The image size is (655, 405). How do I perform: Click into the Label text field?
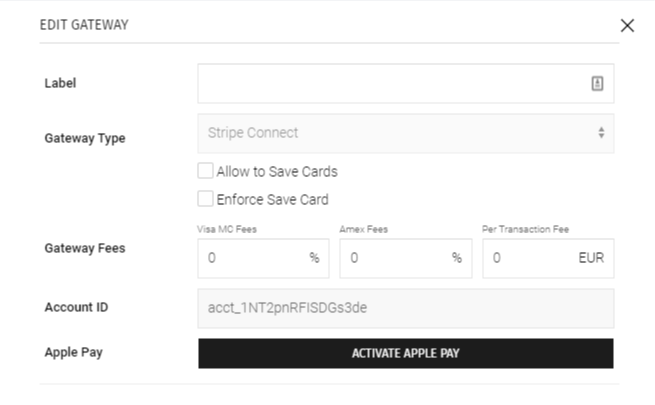390,84
